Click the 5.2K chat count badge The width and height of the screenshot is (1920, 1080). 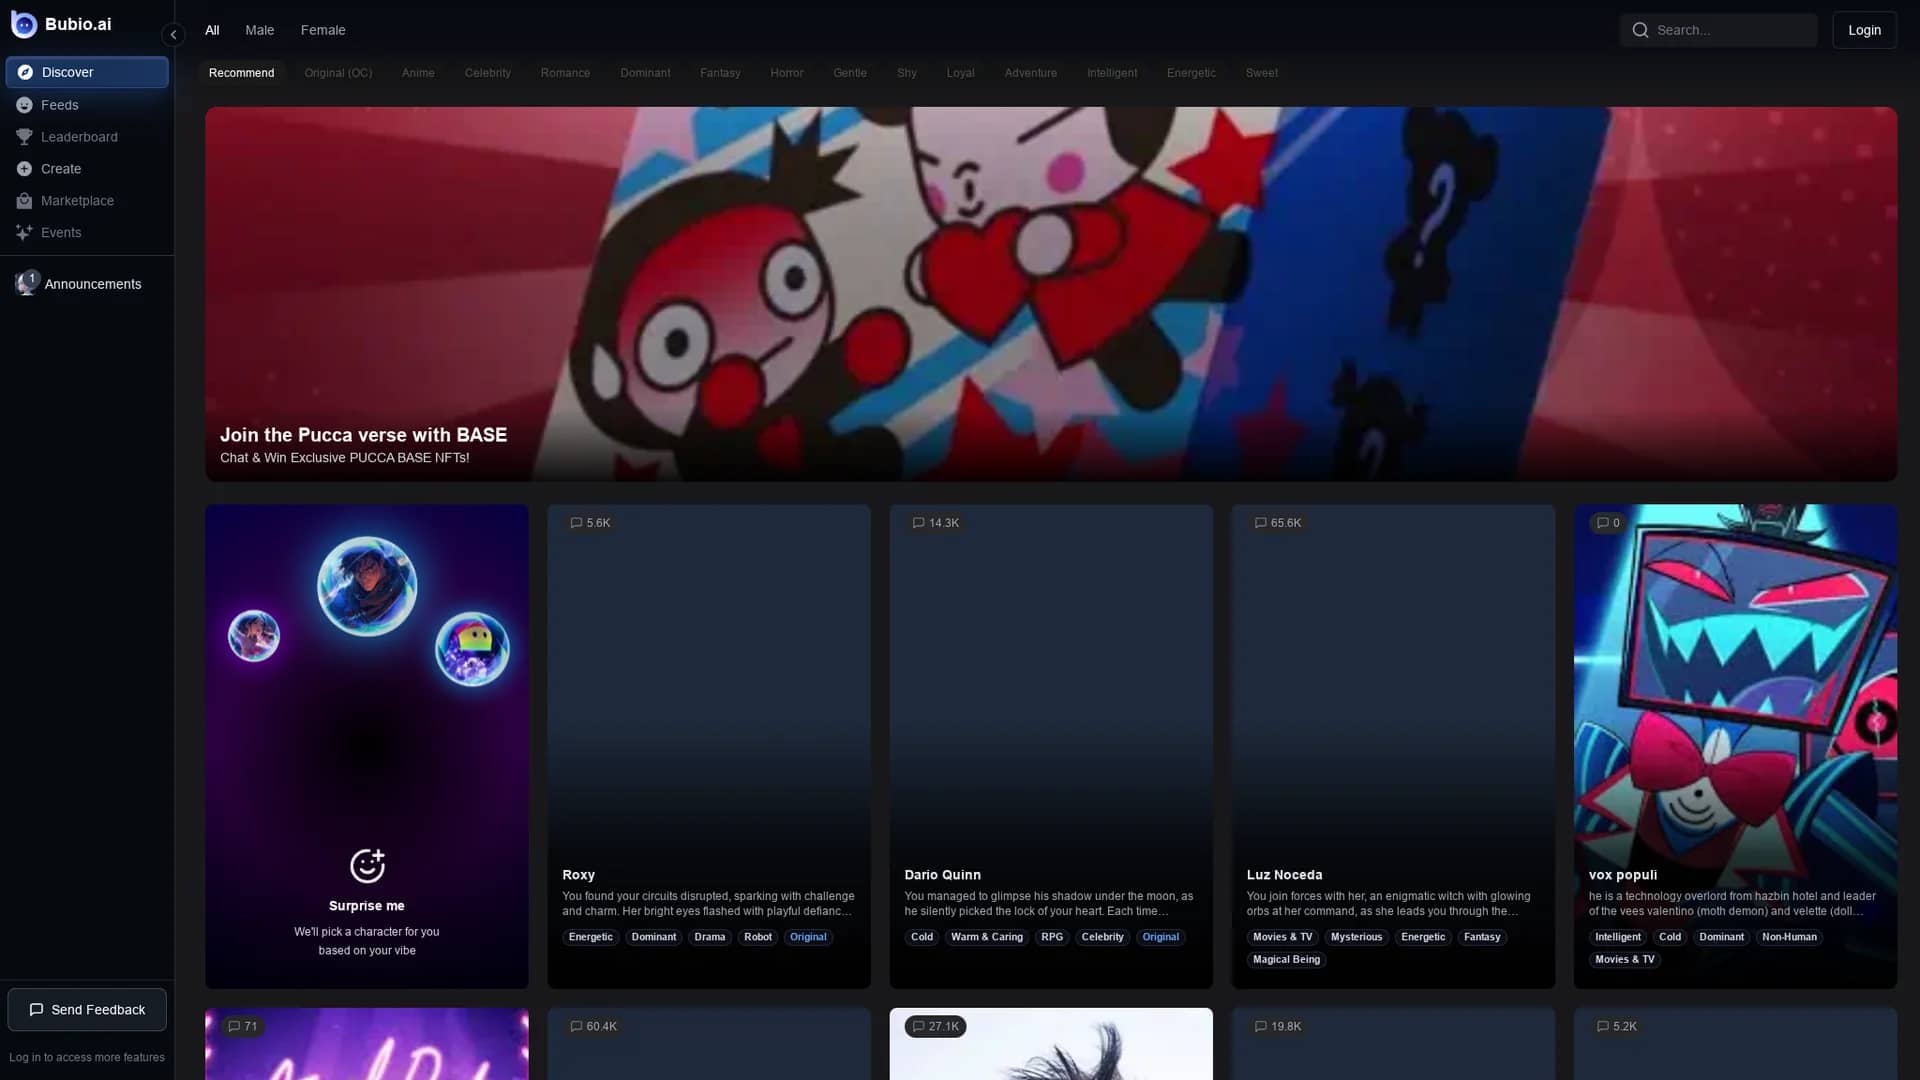pos(1617,1026)
